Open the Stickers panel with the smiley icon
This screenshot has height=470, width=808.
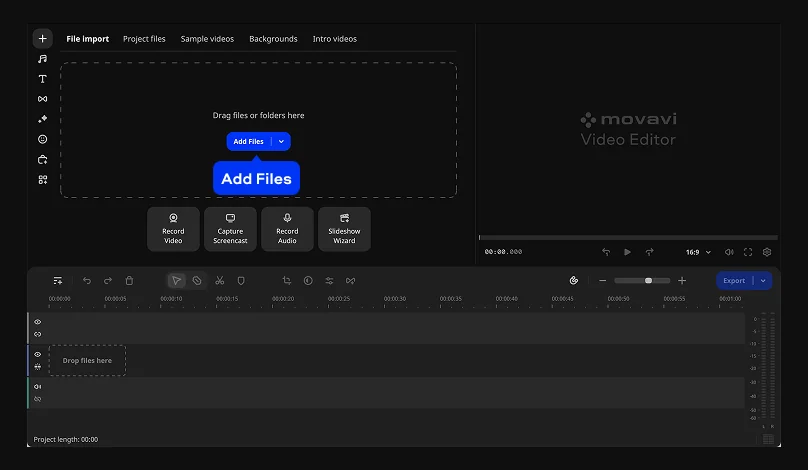click(42, 139)
